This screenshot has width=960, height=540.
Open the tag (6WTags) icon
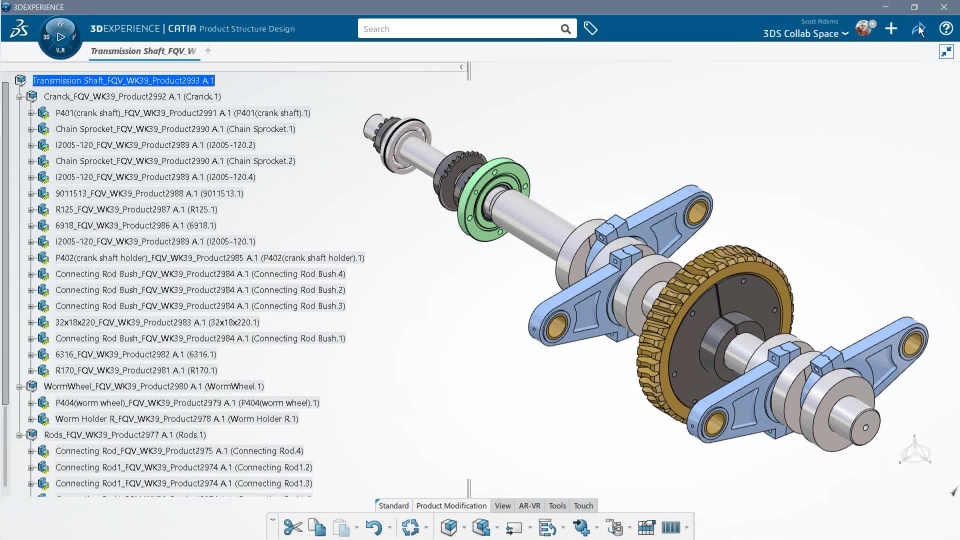coord(590,28)
